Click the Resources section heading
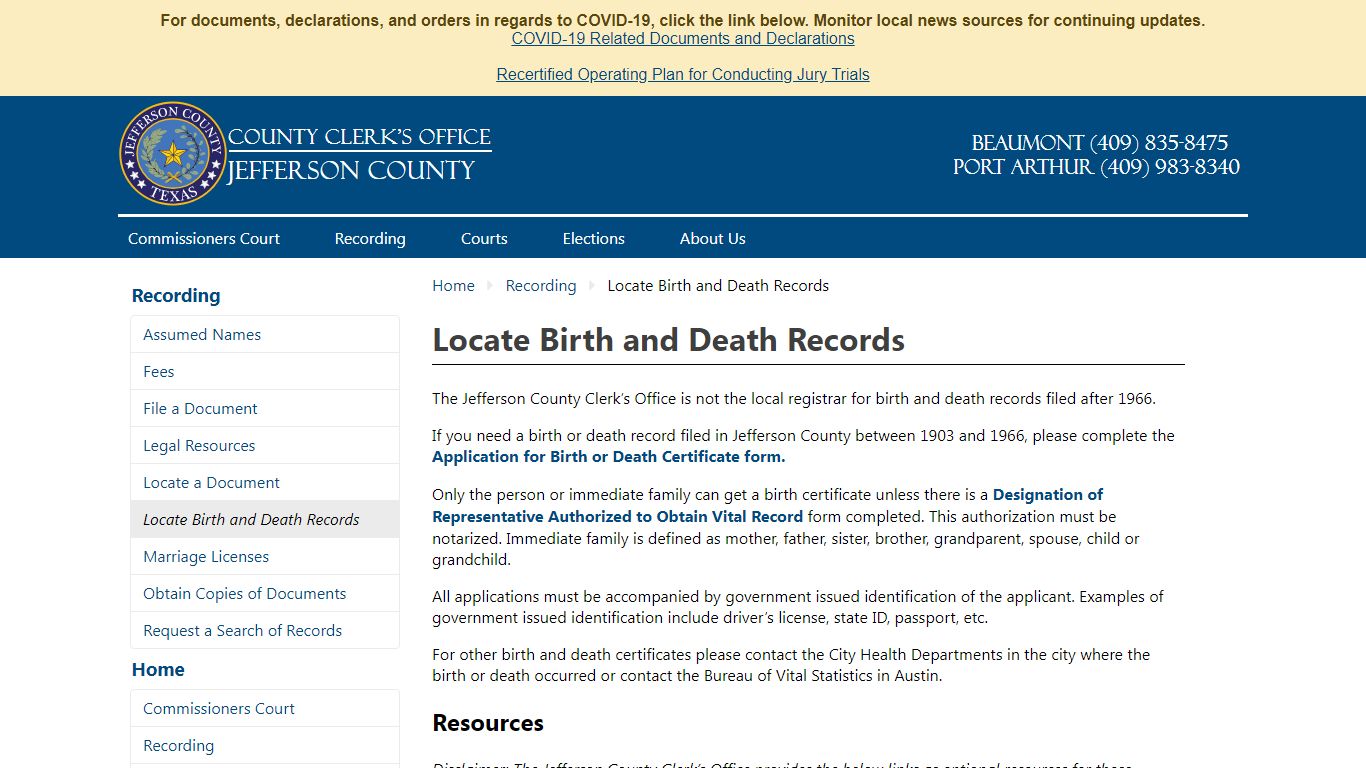 pyautogui.click(x=488, y=723)
